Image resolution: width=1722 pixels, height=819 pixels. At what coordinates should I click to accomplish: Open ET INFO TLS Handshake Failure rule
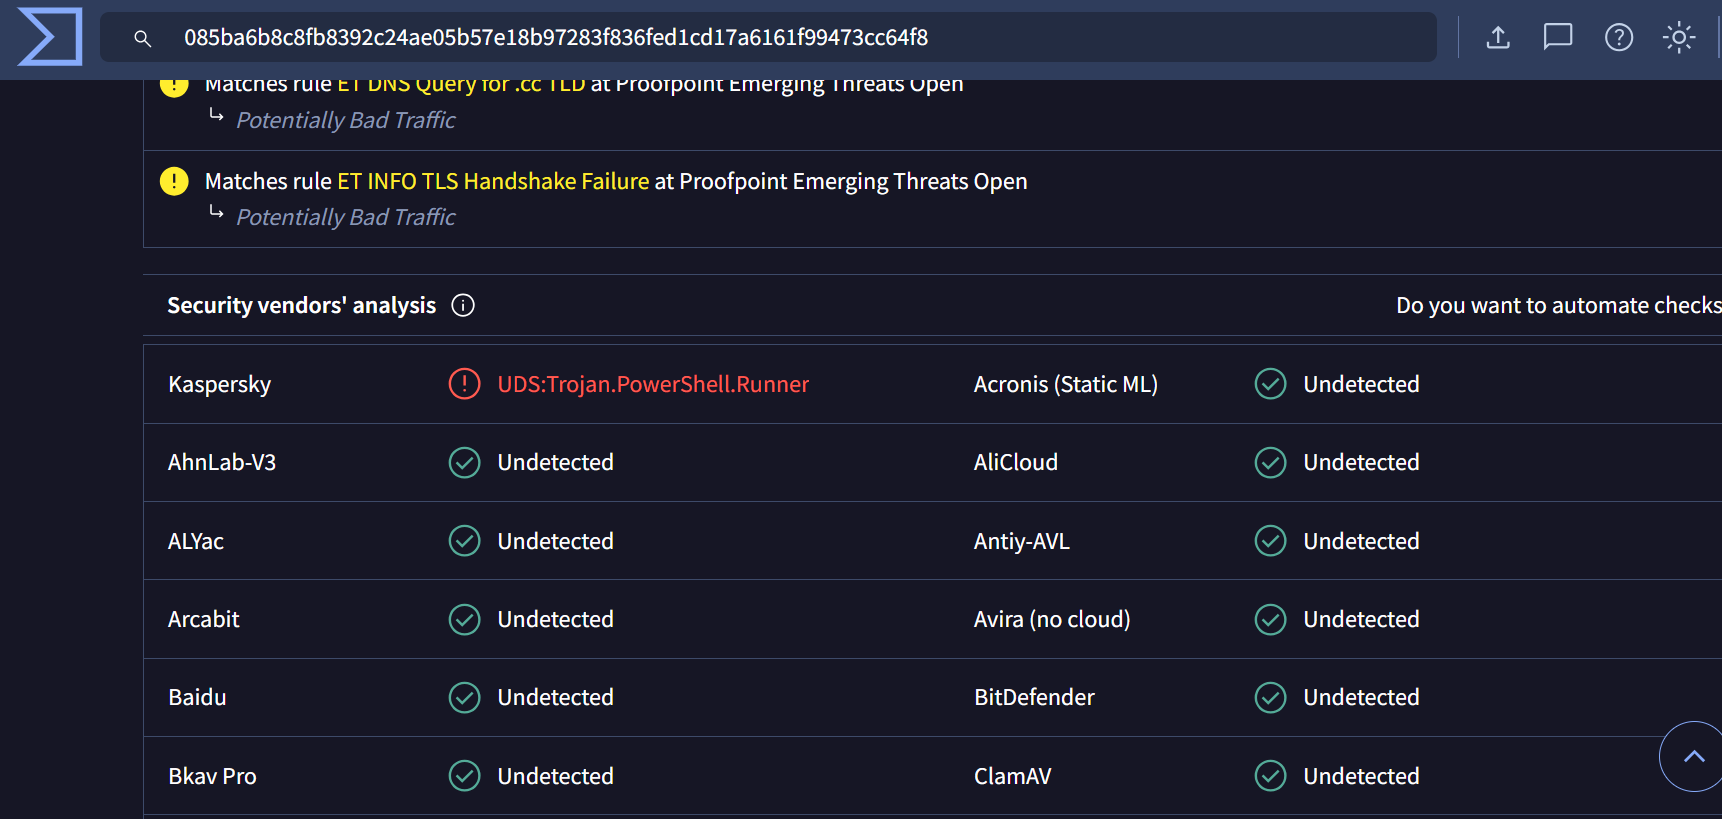(x=493, y=181)
